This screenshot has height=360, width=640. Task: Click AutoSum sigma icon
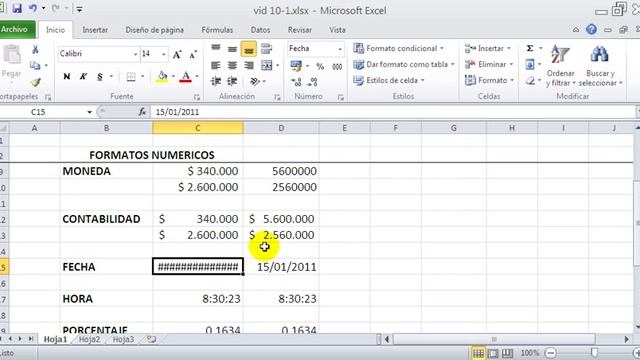coord(530,48)
